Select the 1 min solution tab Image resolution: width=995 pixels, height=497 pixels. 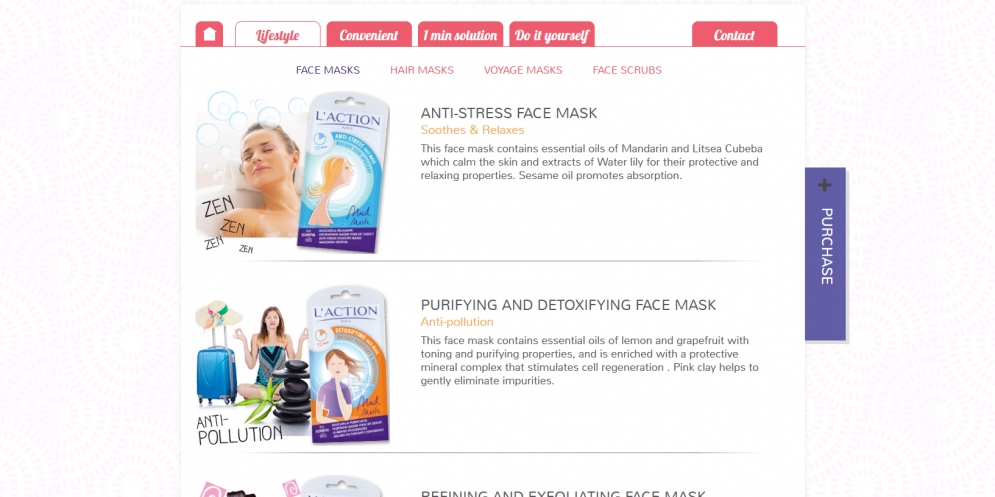tap(460, 35)
